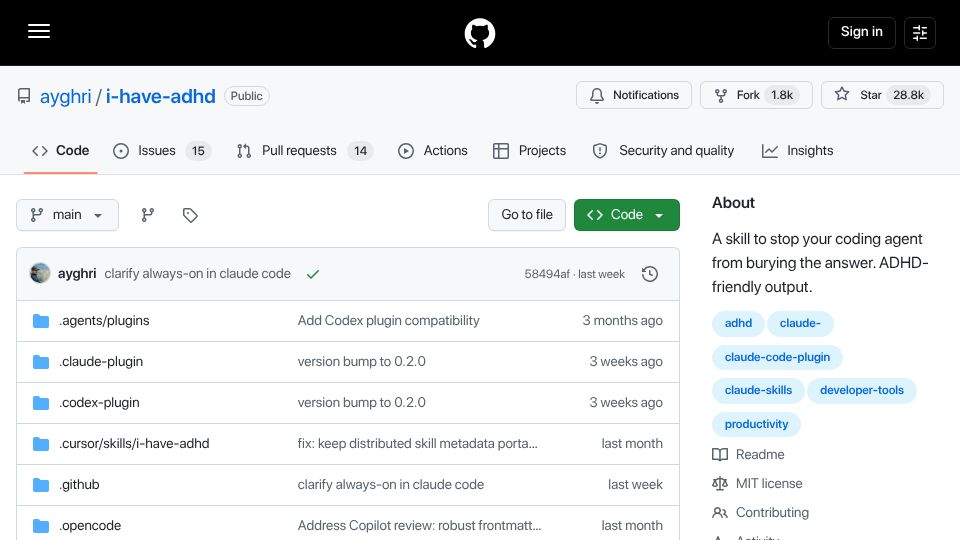Click the repository icon beside ayghri

tap(24, 96)
